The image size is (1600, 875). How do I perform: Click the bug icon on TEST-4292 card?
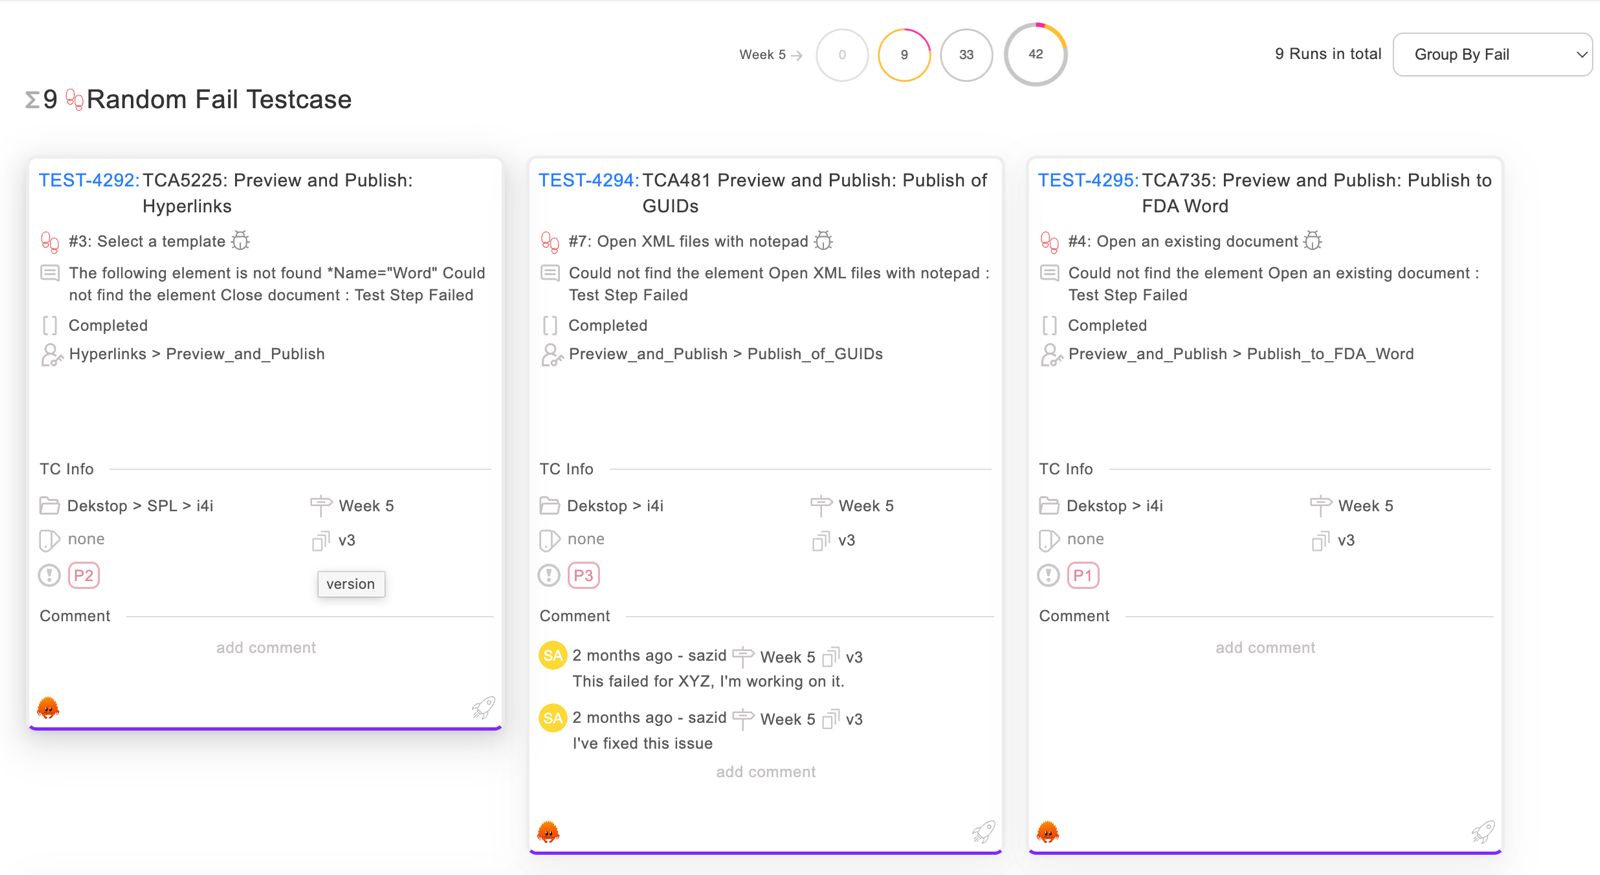240,241
